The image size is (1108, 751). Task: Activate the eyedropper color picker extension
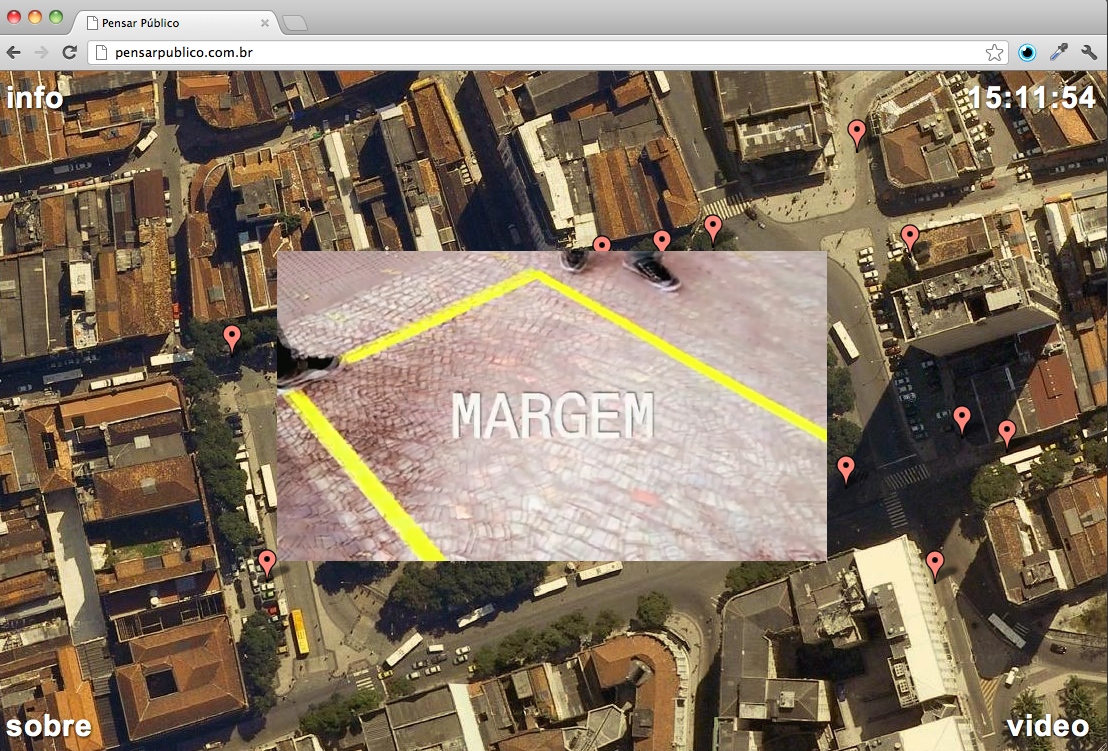1059,52
